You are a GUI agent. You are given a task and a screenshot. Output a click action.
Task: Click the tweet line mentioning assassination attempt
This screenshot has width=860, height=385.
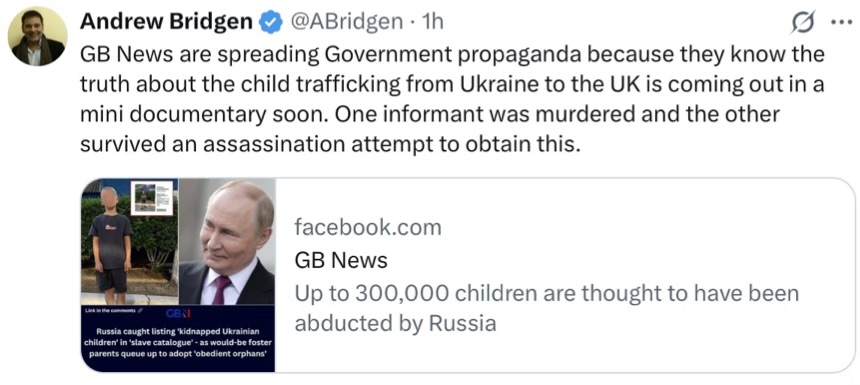tap(330, 144)
